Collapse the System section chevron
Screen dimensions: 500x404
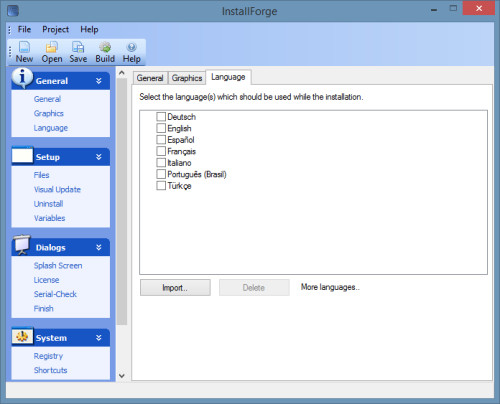tap(99, 338)
